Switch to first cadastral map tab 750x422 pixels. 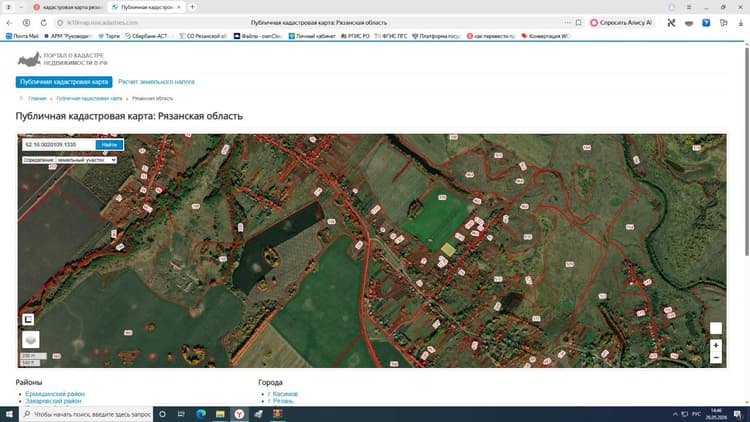(68, 7)
